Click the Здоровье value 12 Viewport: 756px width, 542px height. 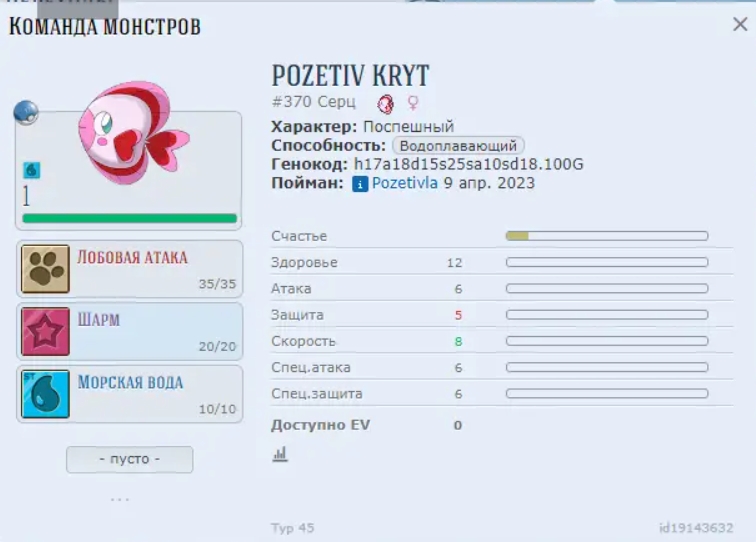454,263
